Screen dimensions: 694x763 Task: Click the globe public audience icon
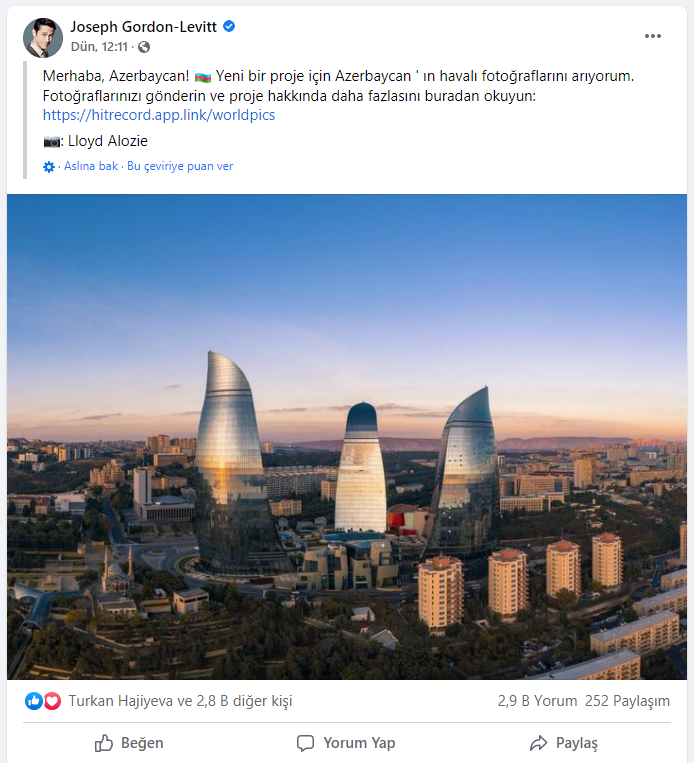(144, 47)
